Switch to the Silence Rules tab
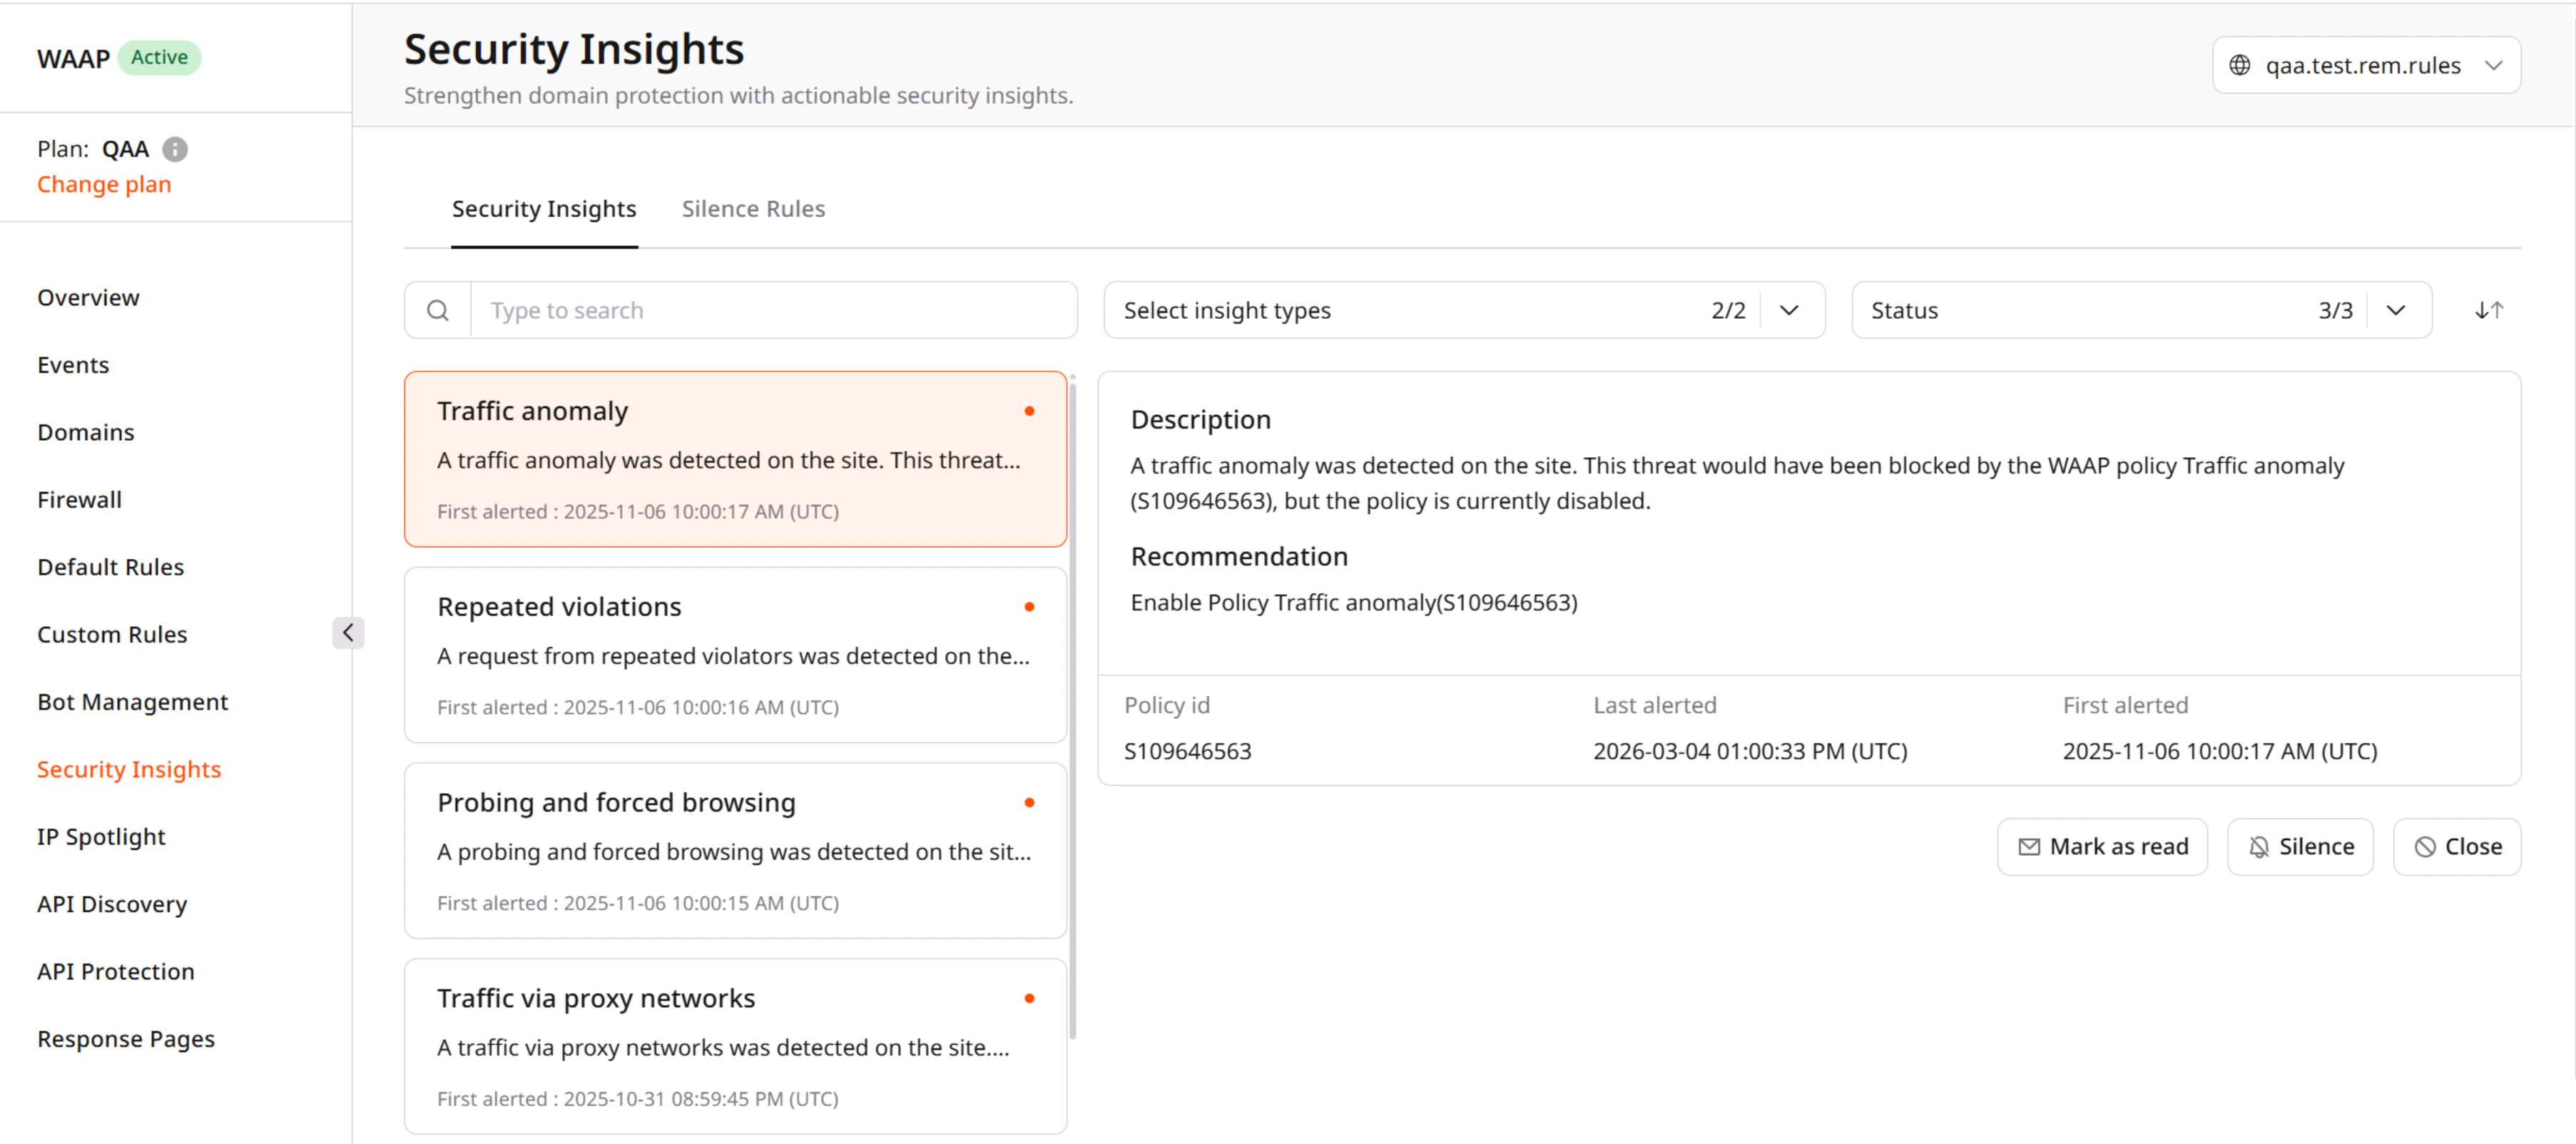Screen dimensions: 2576x1144 tap(753, 209)
